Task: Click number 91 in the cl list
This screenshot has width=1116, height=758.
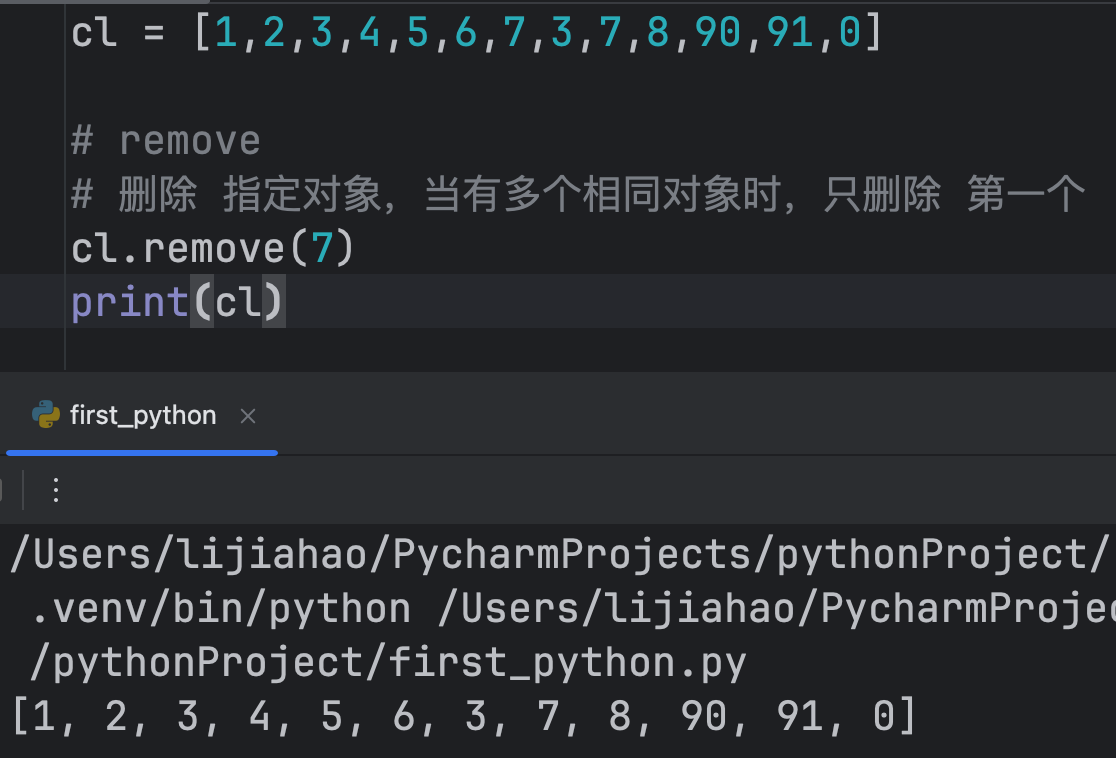Action: [x=790, y=33]
